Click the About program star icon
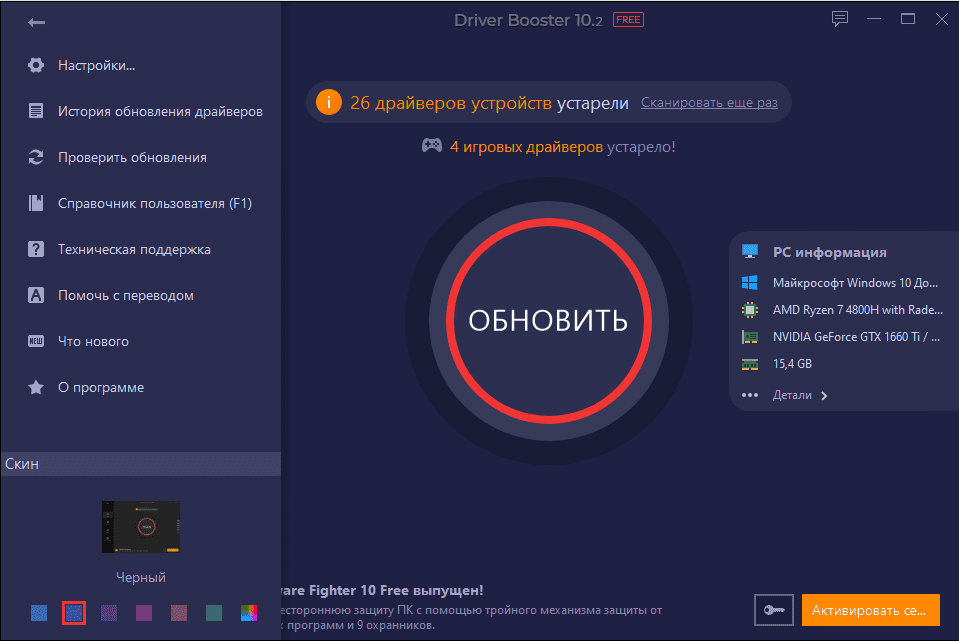The height and width of the screenshot is (641, 959). [x=36, y=387]
